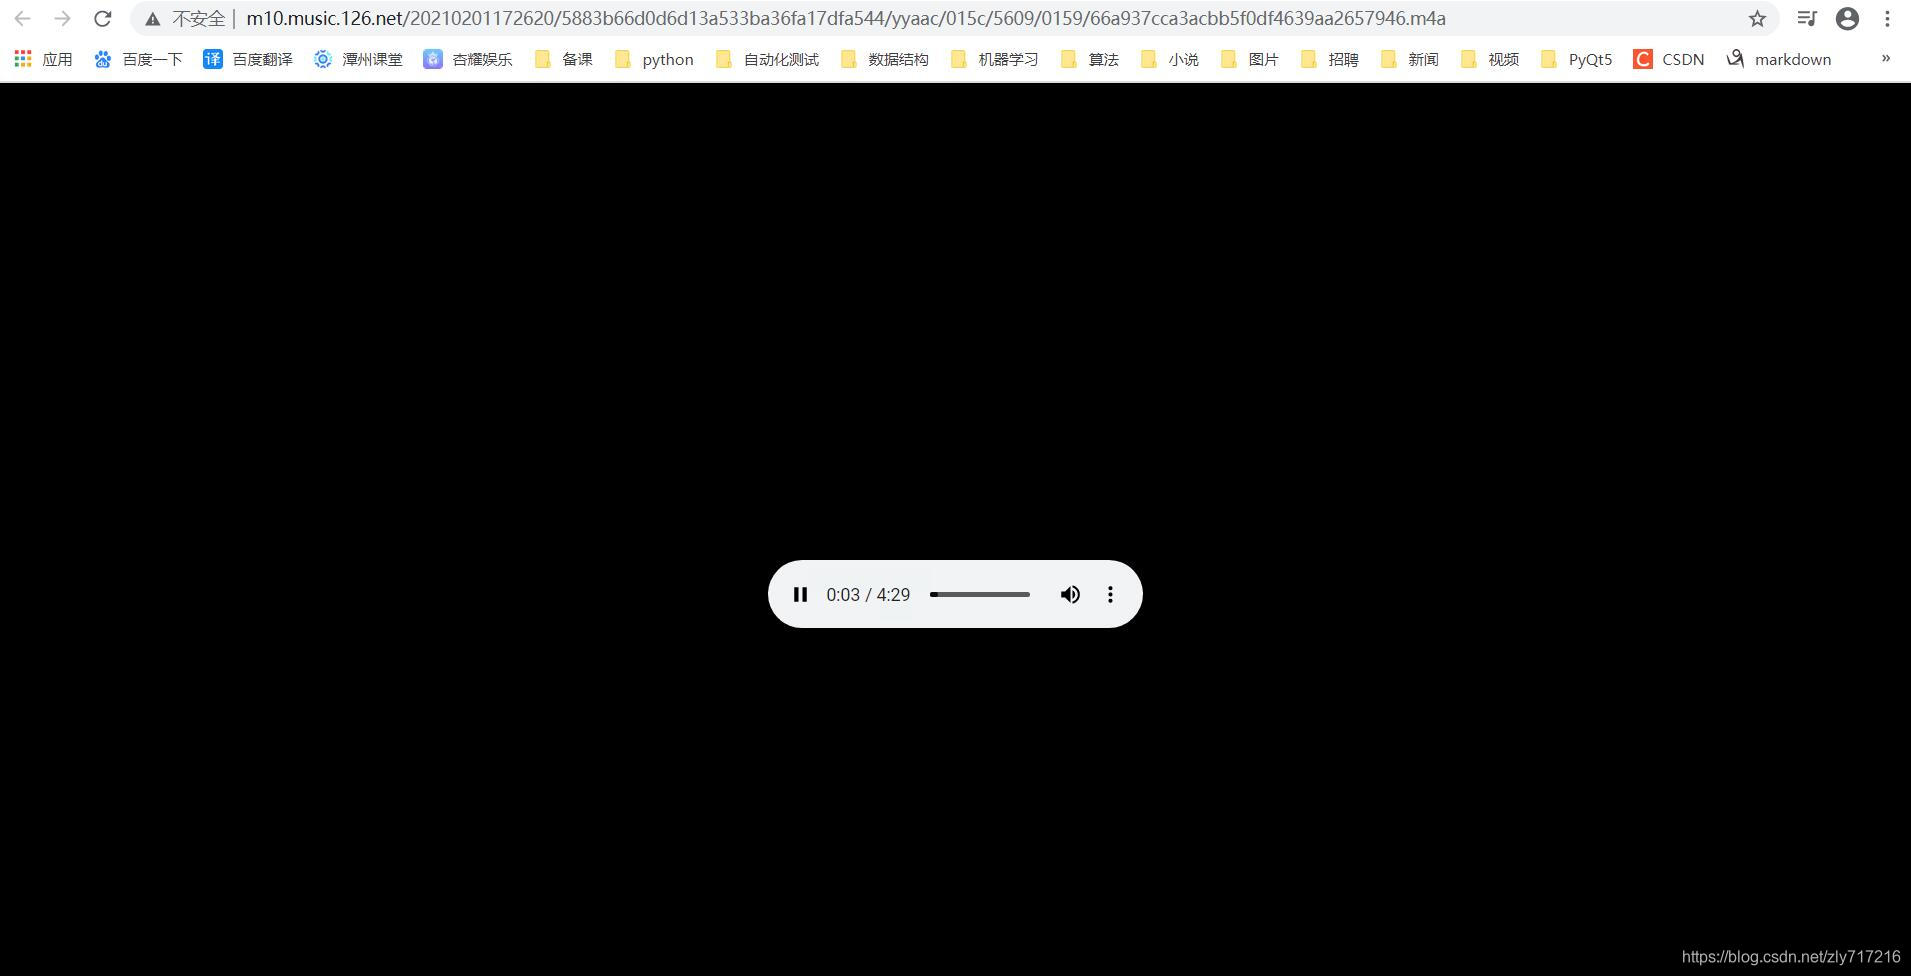Click the 0:03 / 4:29 playback time
This screenshot has width=1911, height=976.
coord(868,595)
